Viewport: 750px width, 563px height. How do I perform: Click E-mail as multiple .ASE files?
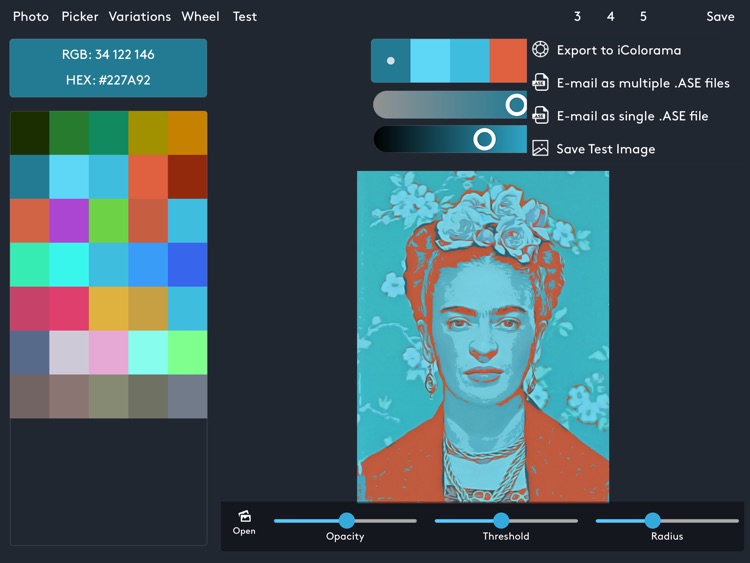tap(643, 83)
